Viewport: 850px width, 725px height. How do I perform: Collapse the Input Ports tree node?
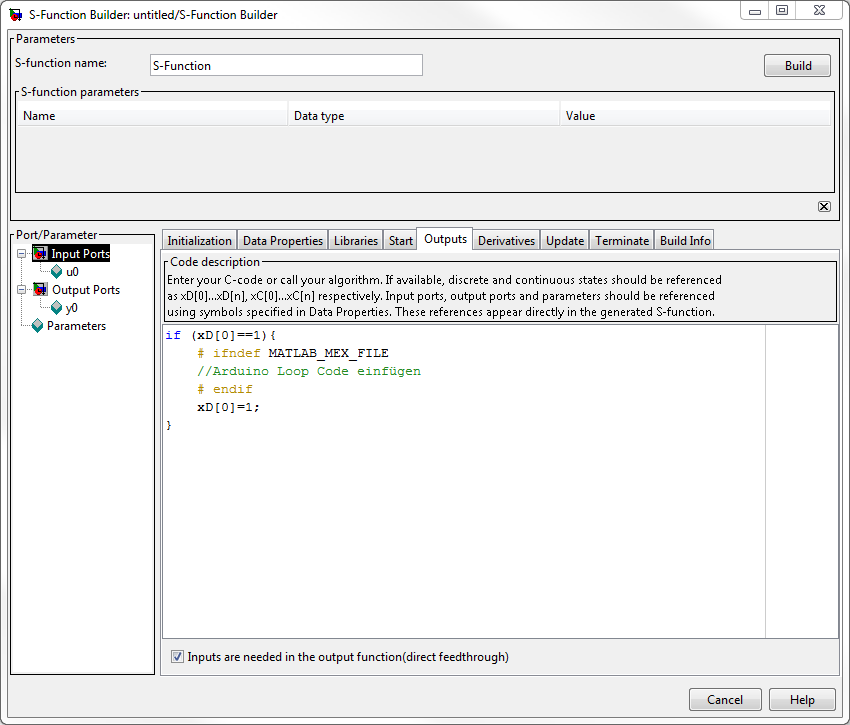21,254
